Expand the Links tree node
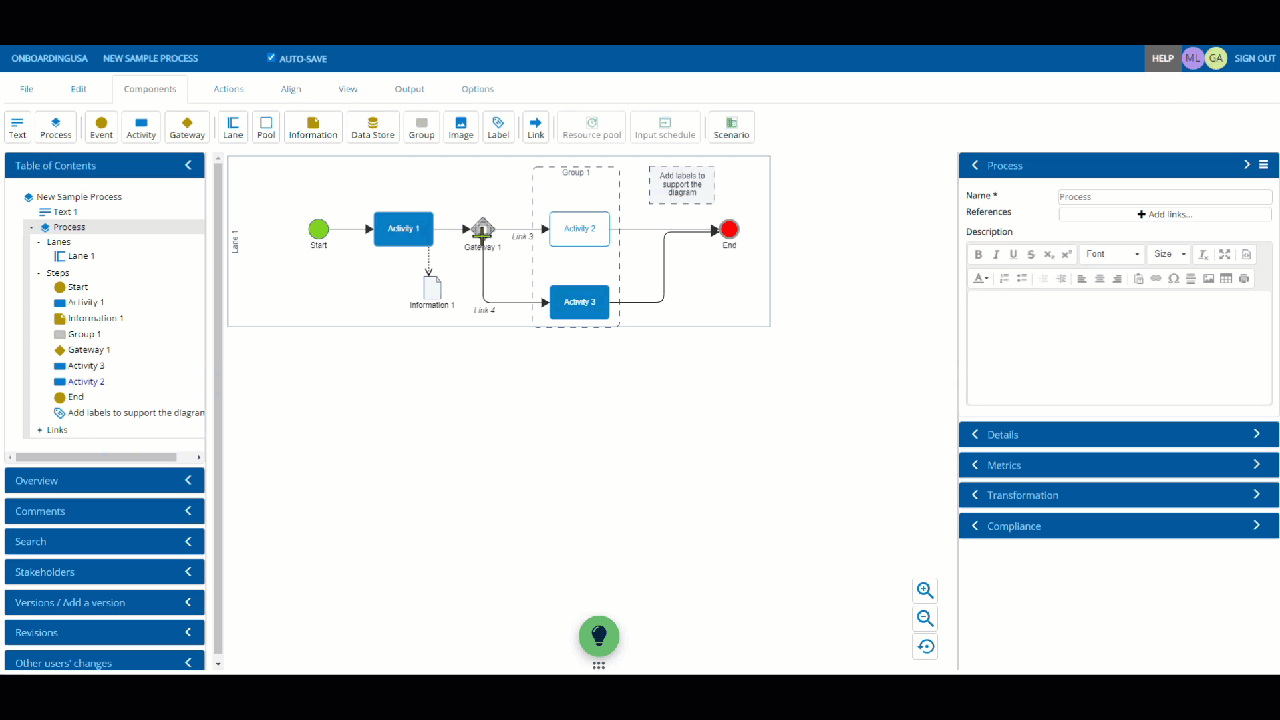The width and height of the screenshot is (1280, 720). pyautogui.click(x=40, y=430)
